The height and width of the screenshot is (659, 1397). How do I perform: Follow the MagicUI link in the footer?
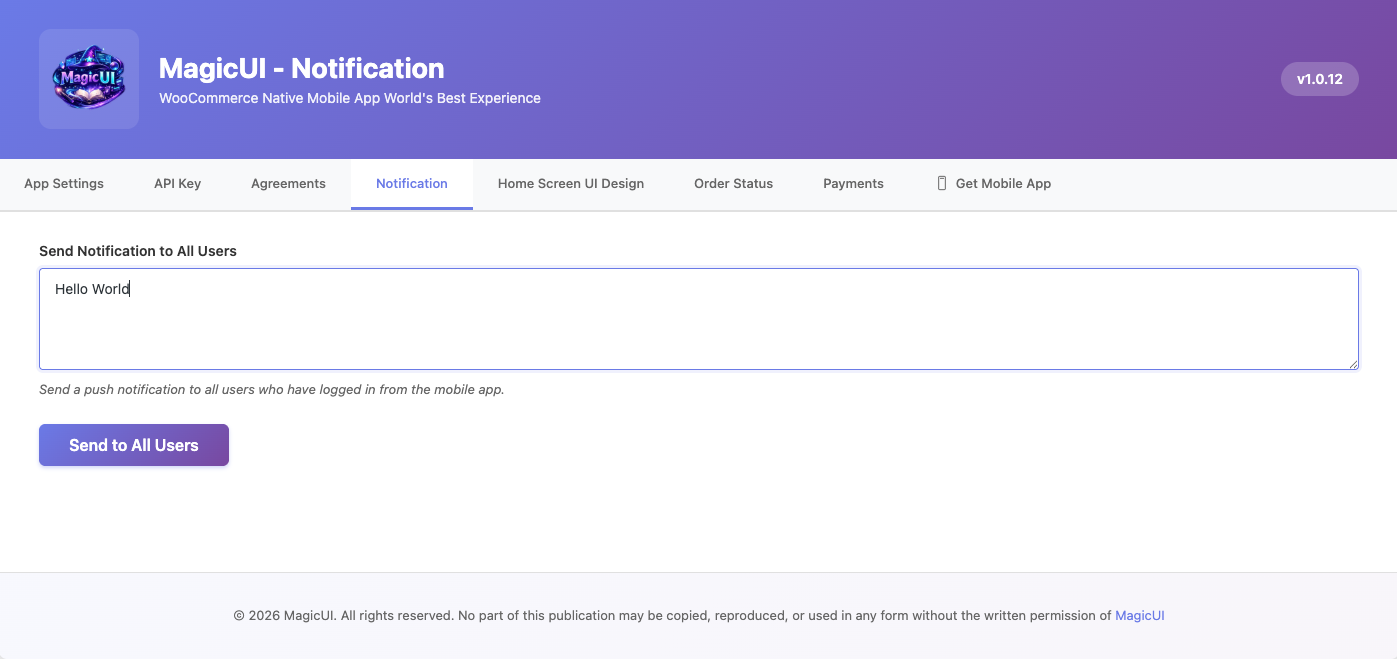click(x=1139, y=616)
